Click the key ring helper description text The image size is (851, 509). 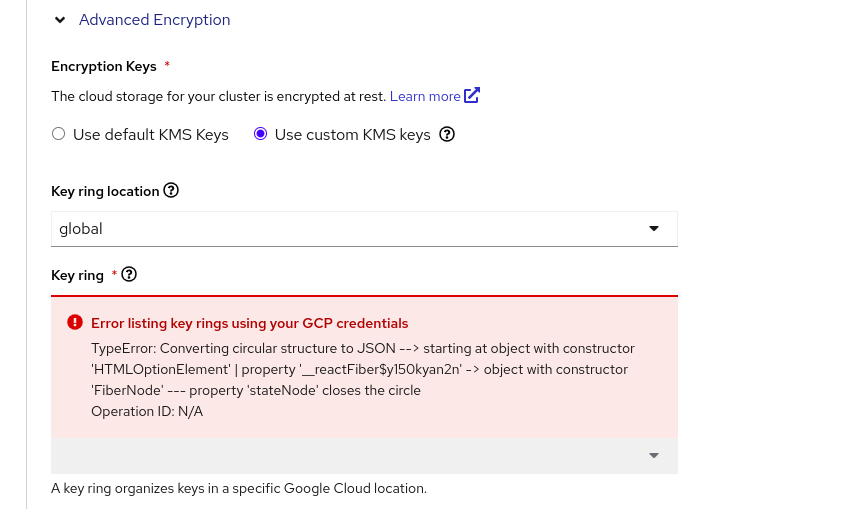(x=239, y=489)
